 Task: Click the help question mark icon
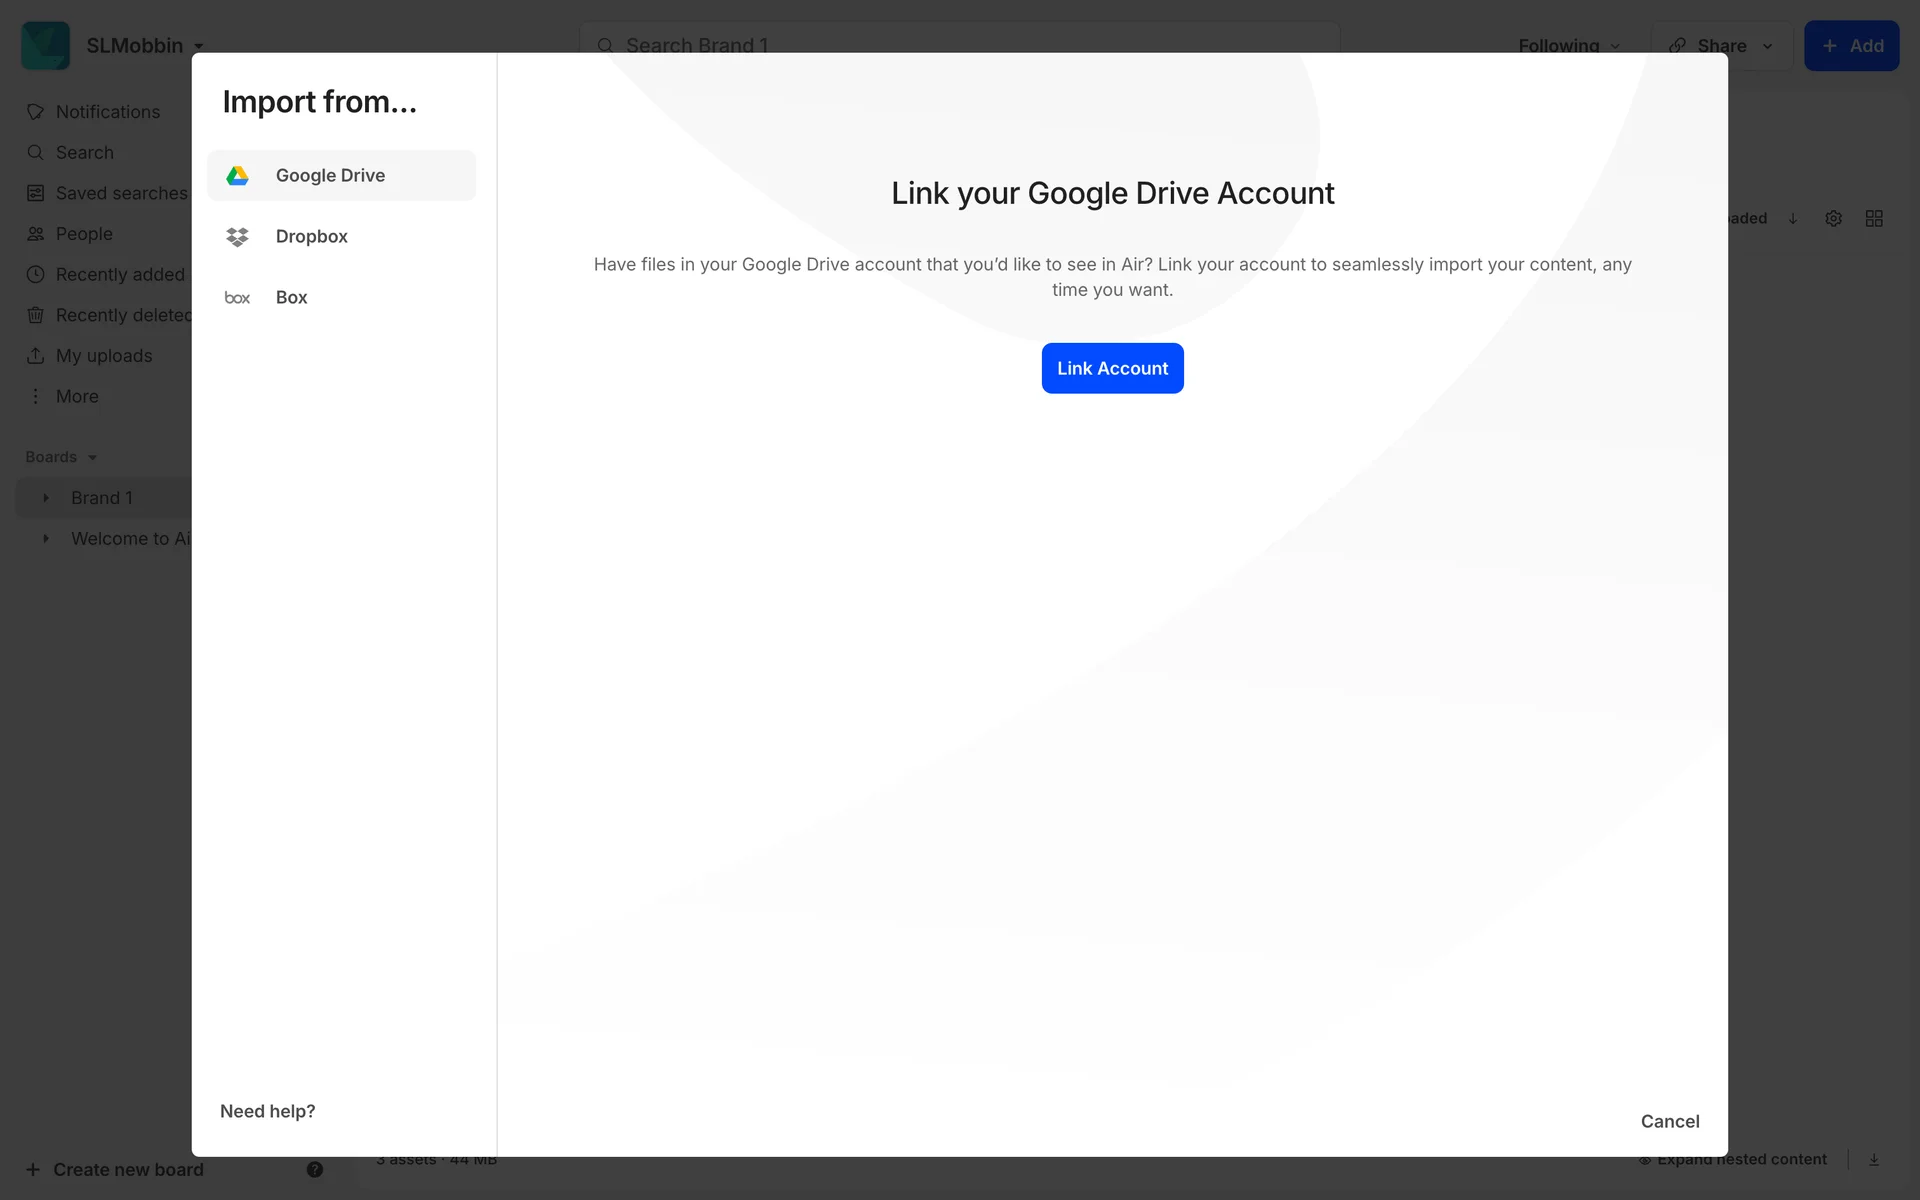315,1169
